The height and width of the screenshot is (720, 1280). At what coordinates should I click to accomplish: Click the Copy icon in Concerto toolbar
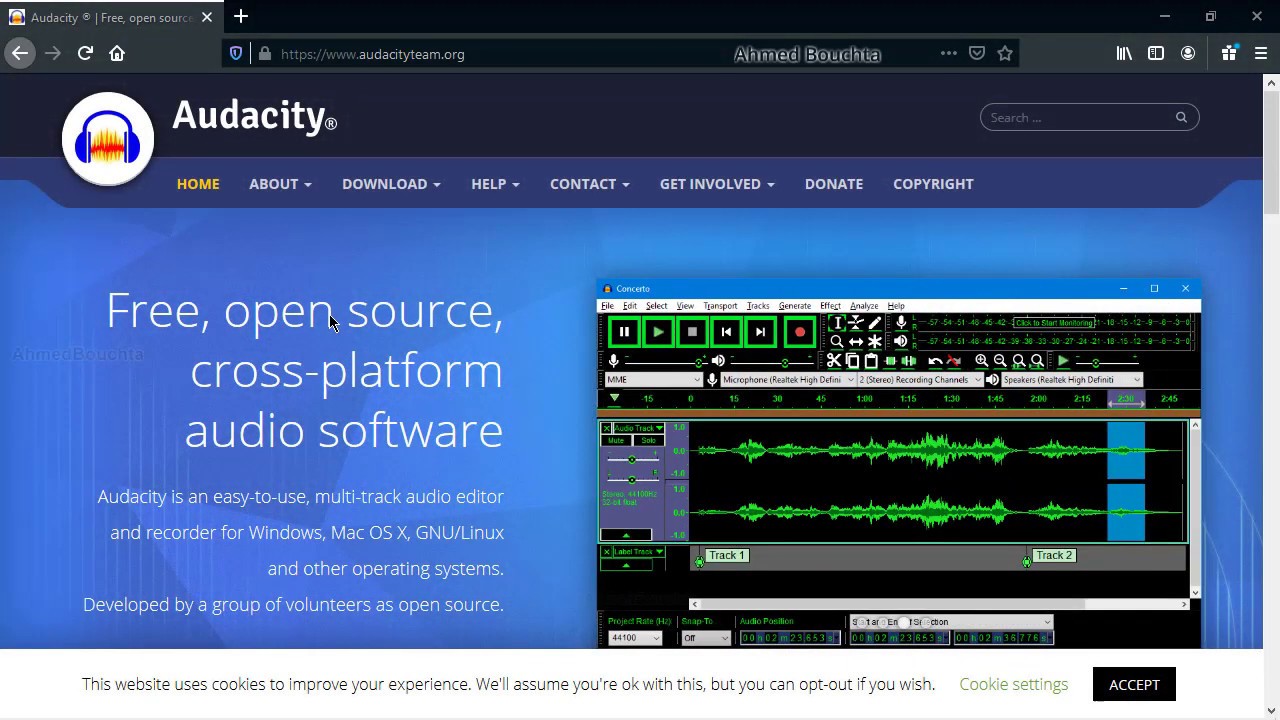point(852,361)
